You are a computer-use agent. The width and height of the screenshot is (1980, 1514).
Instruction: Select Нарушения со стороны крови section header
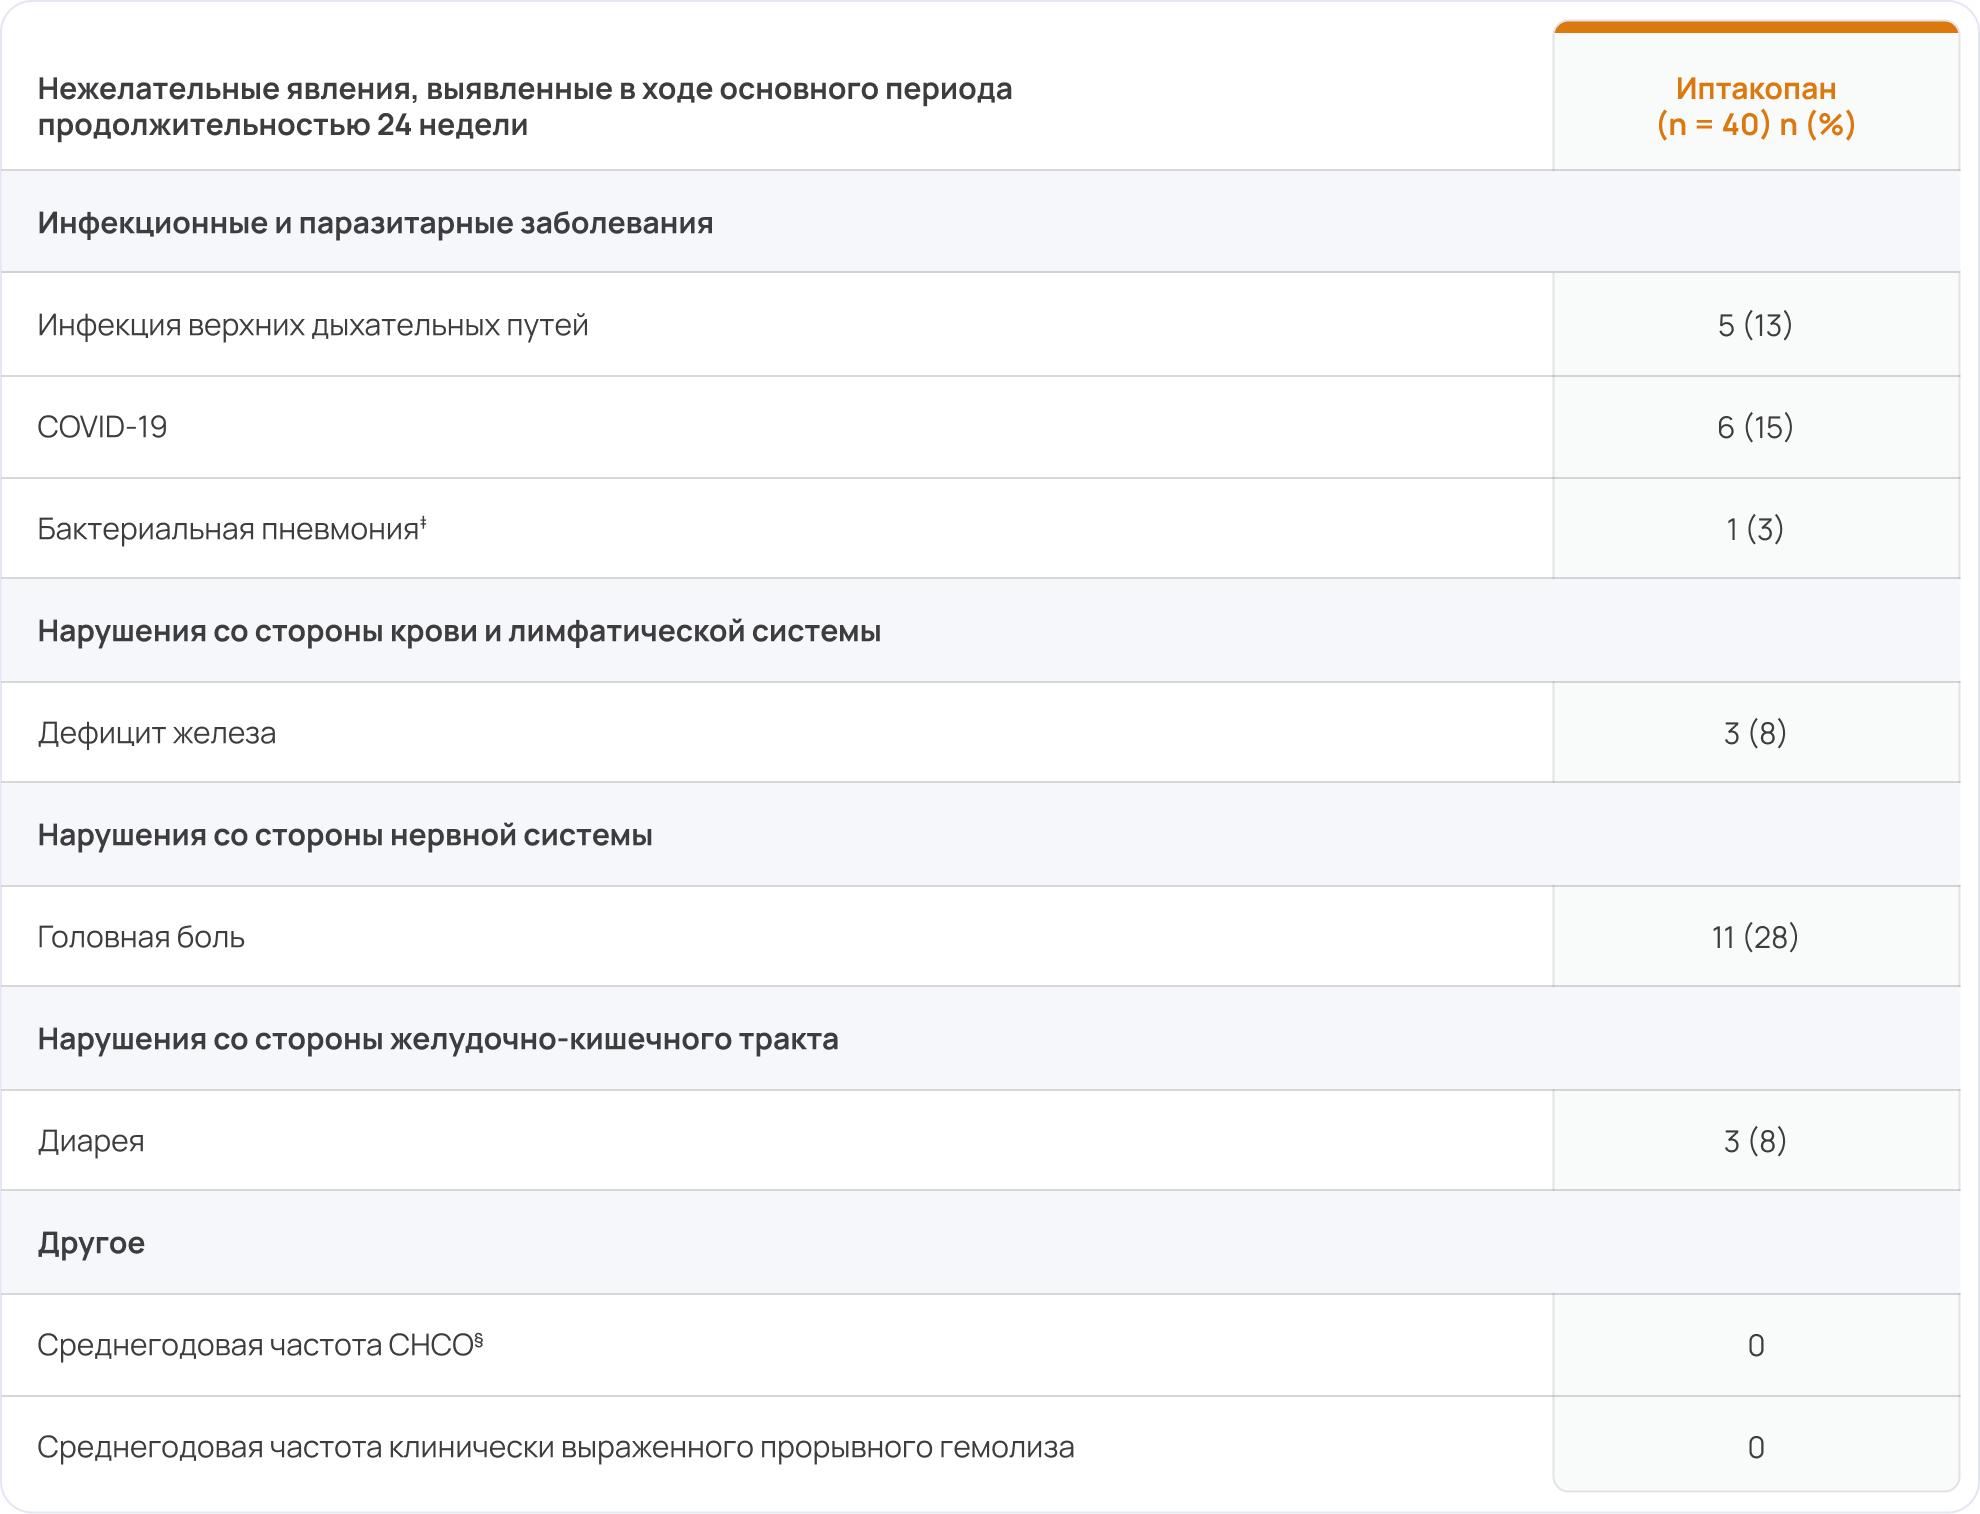(459, 631)
